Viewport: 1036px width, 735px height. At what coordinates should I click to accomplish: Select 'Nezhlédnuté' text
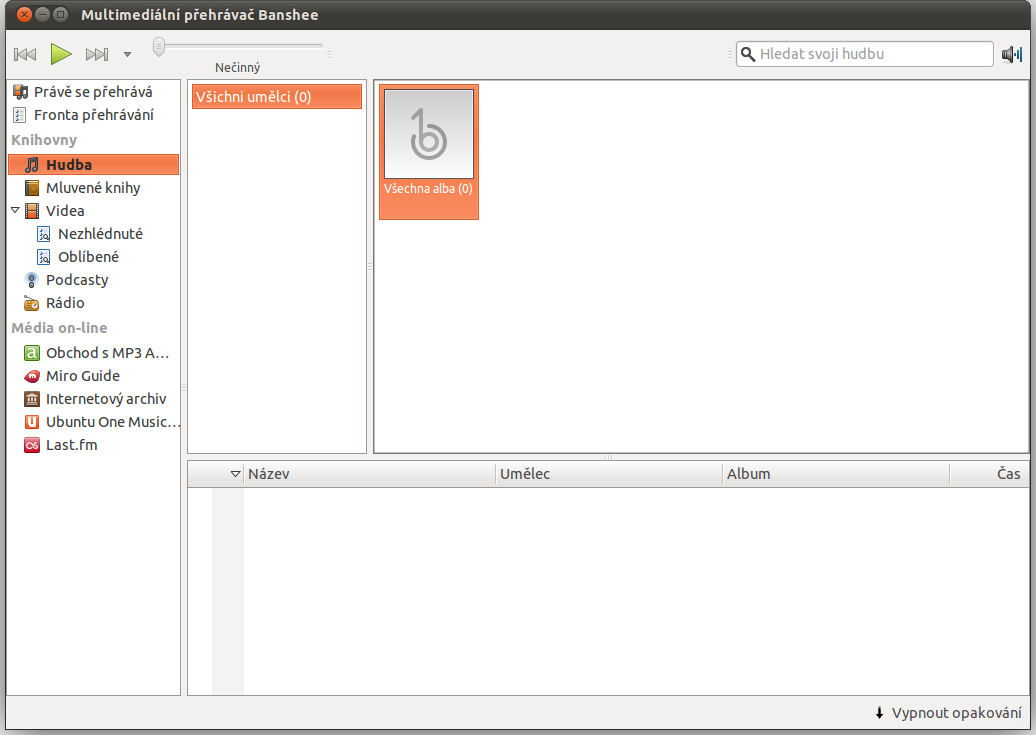[x=100, y=234]
